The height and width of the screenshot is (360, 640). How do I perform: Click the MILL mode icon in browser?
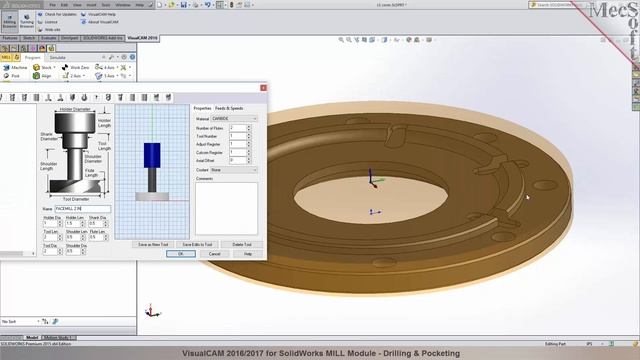coord(6,57)
